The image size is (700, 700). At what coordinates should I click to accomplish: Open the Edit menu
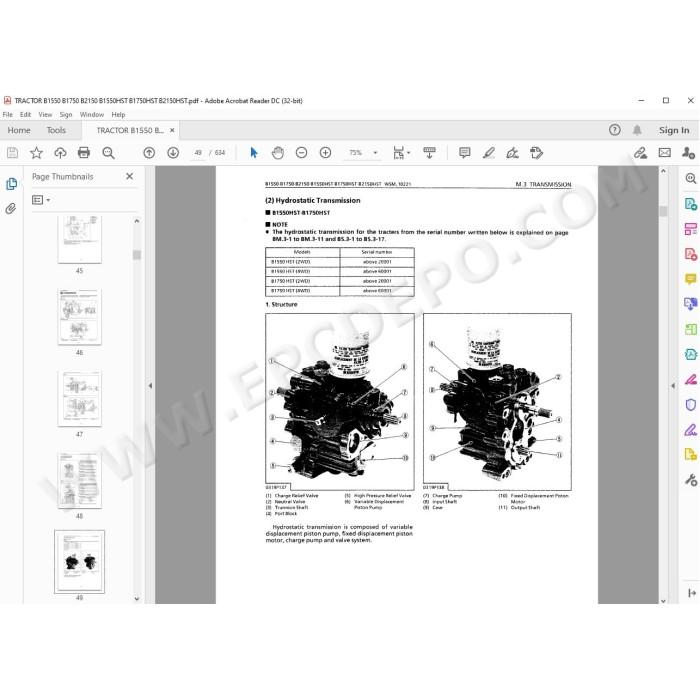pyautogui.click(x=25, y=115)
